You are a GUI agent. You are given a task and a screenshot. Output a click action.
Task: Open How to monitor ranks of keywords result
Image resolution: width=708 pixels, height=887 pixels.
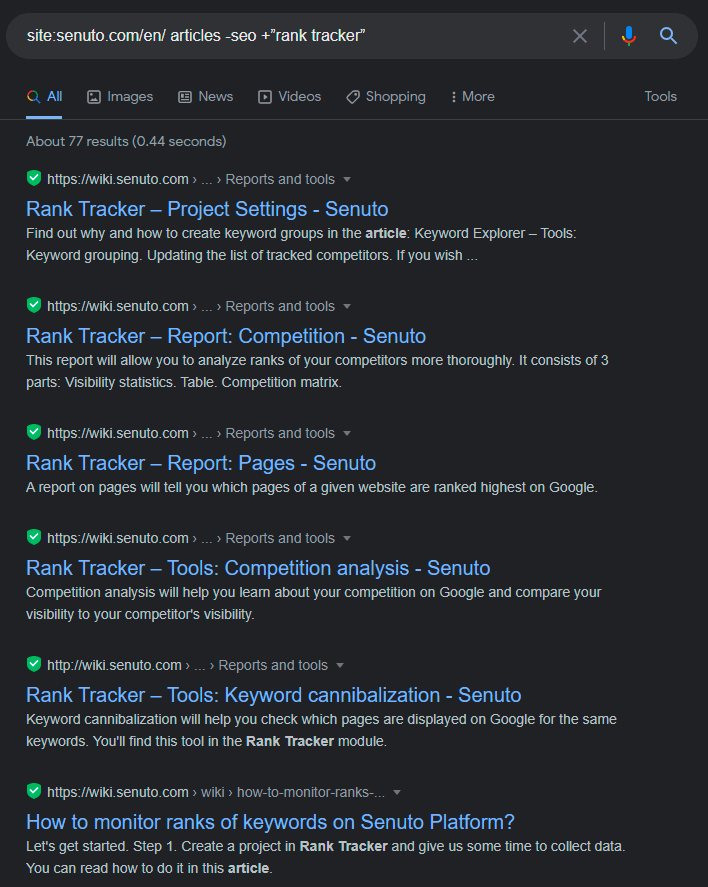270,821
